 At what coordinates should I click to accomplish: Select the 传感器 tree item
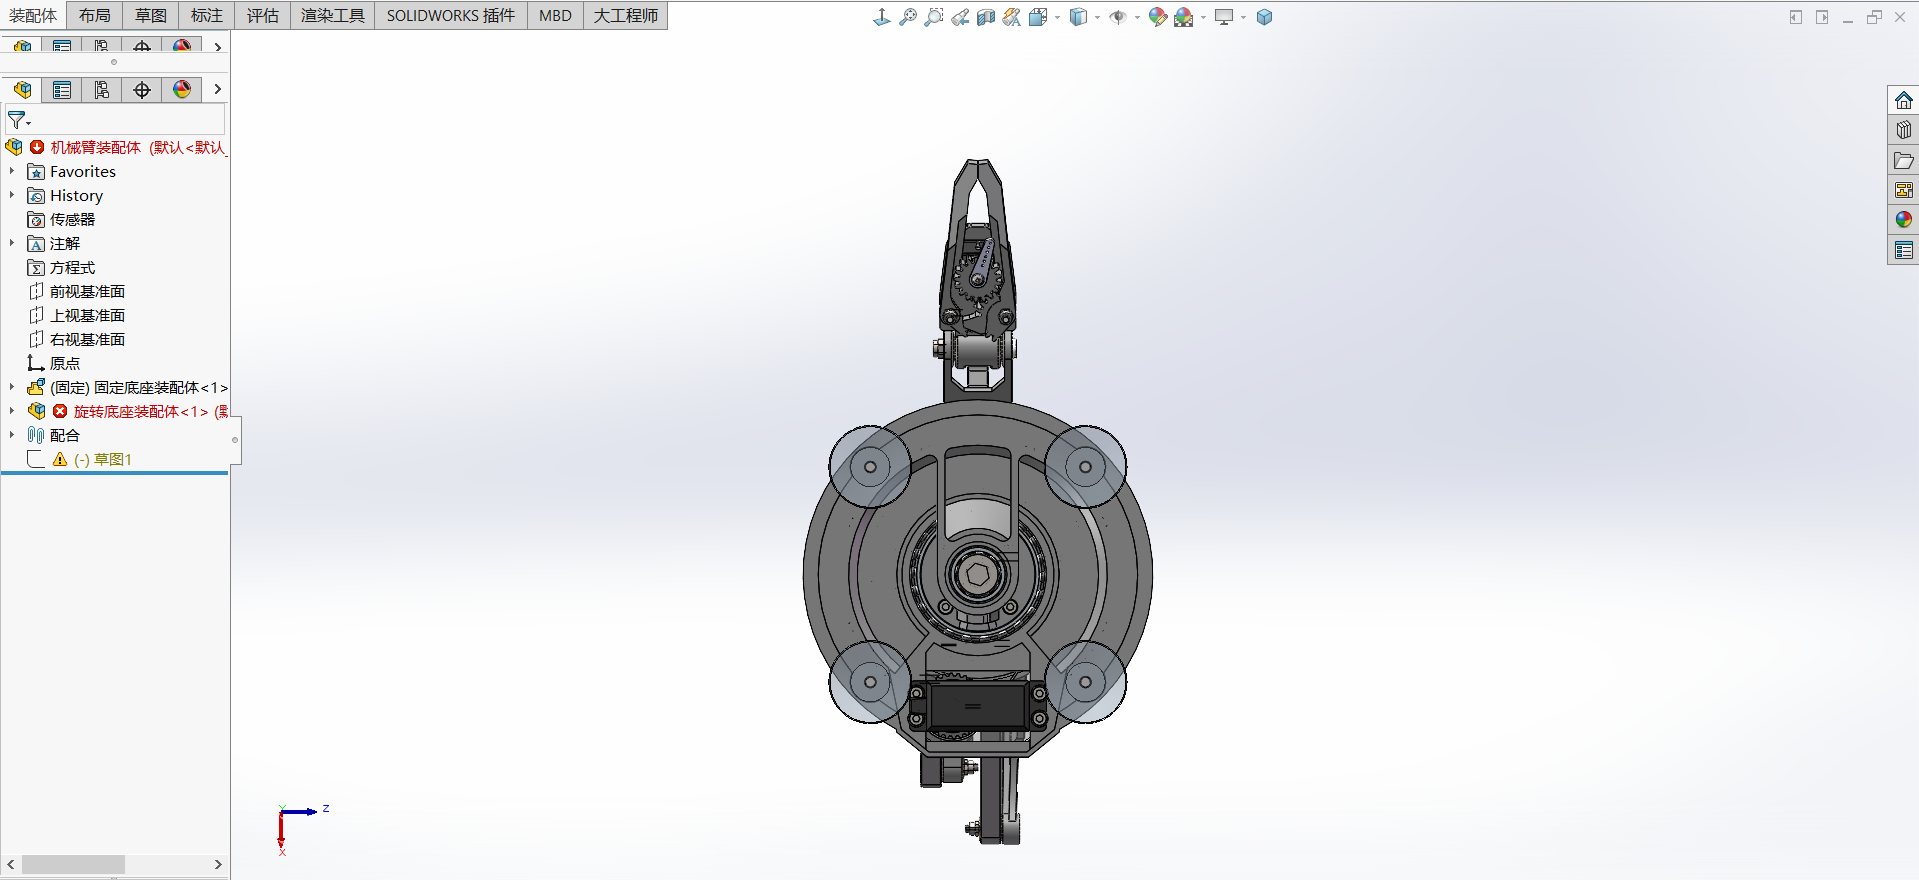click(73, 219)
